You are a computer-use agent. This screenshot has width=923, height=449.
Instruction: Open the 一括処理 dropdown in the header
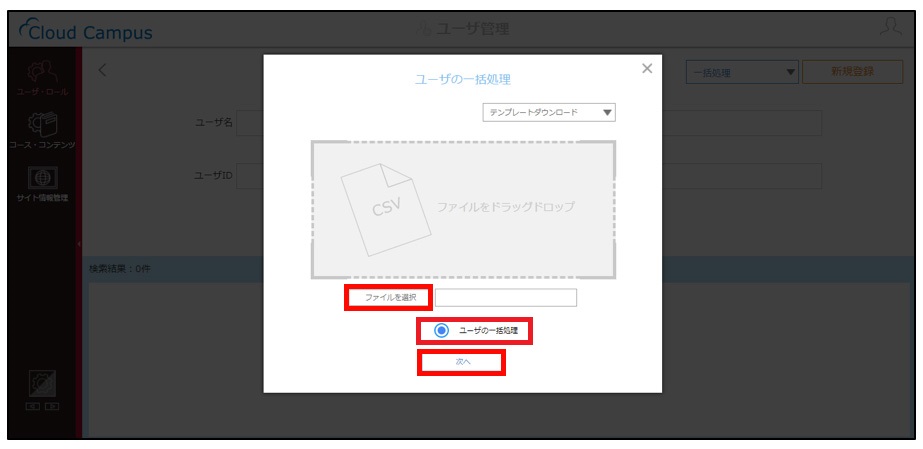(x=742, y=73)
